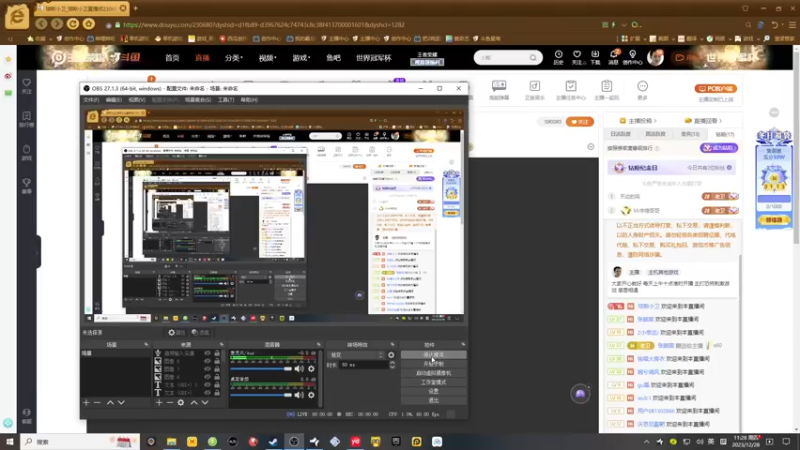
Task: Open 更多 more-options ellipsis icon
Action: 642,90
